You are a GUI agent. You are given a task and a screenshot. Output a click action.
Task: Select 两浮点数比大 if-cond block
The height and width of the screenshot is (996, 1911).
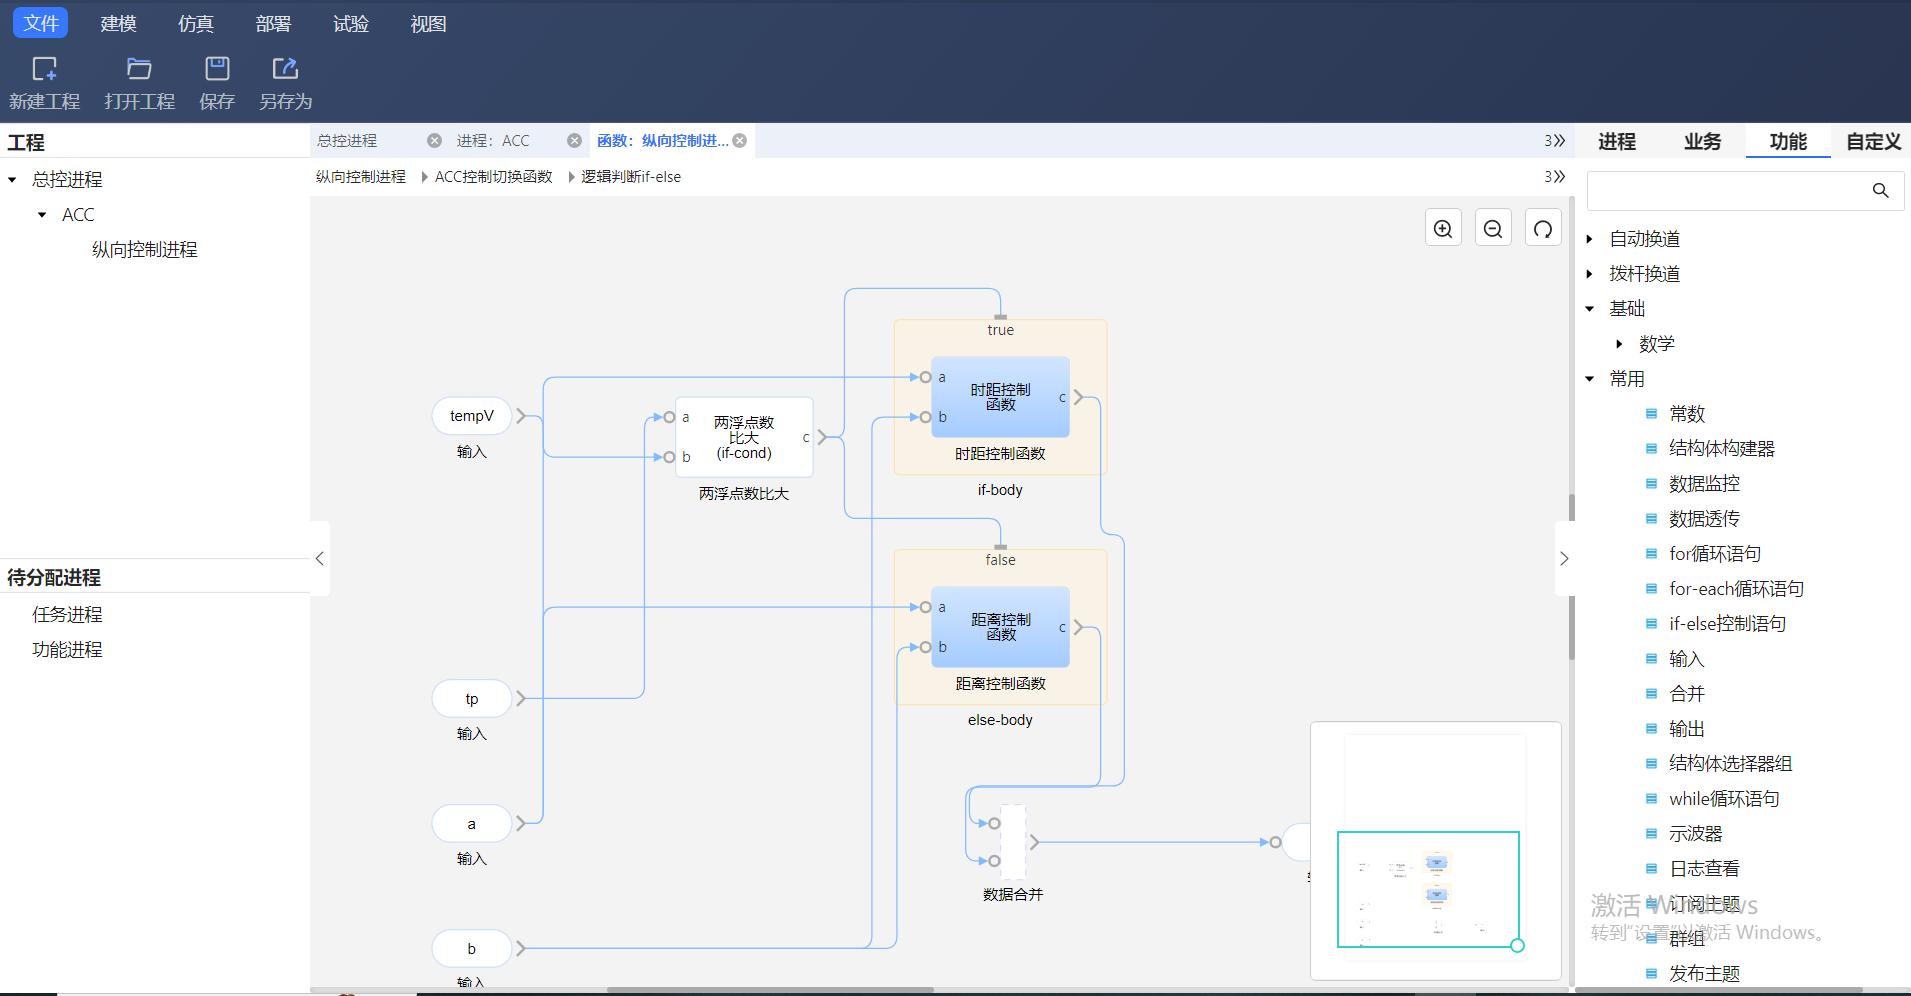coord(744,437)
